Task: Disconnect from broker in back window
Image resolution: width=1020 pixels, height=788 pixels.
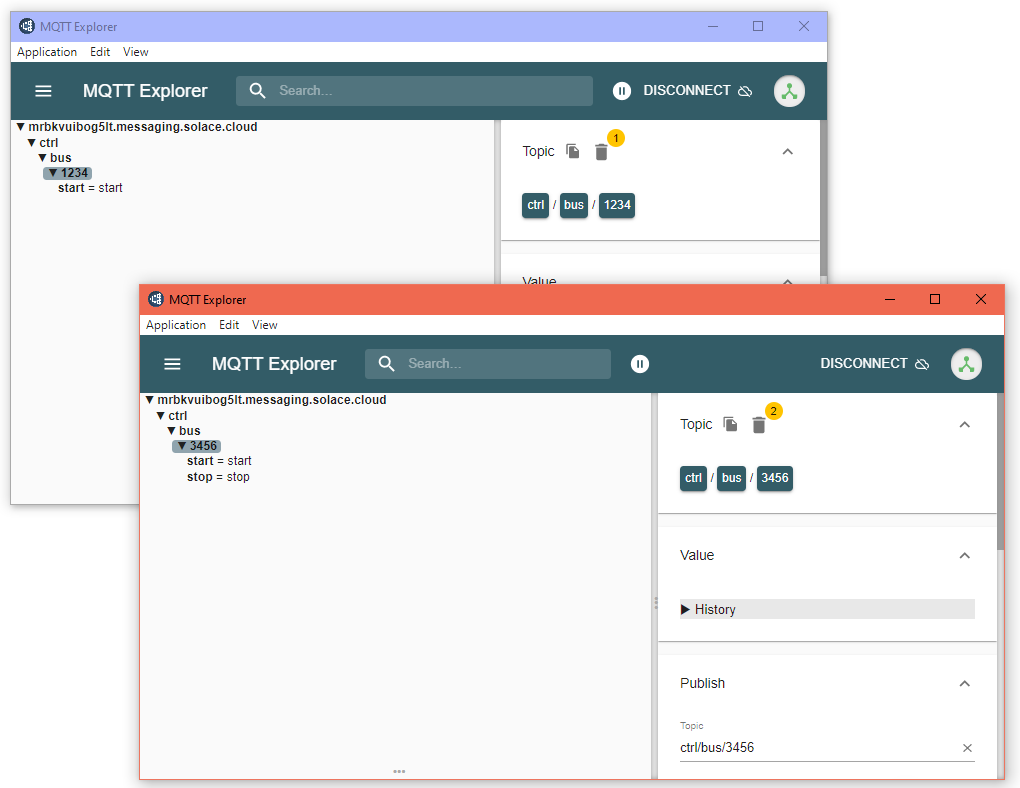Action: coord(697,90)
